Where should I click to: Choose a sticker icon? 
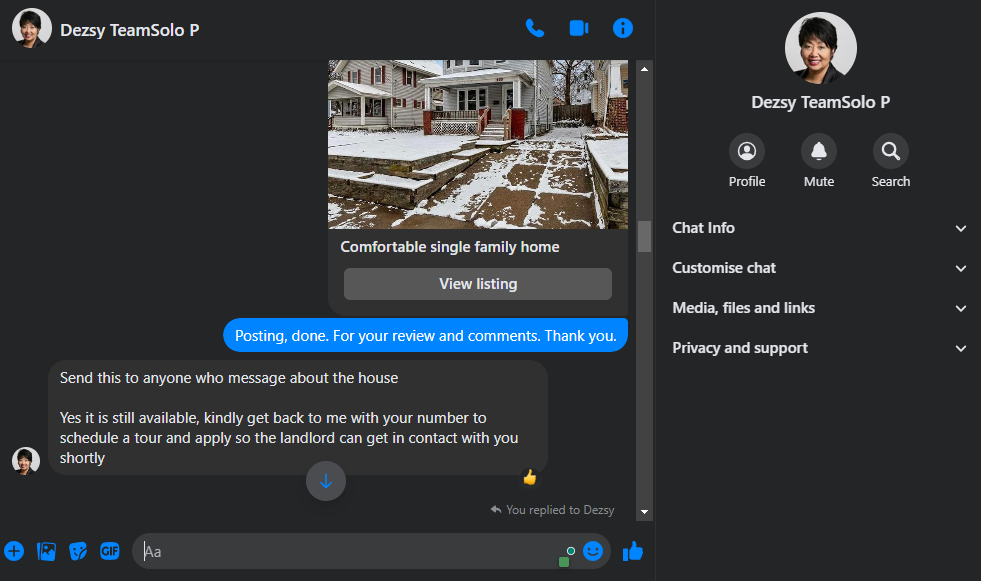click(78, 551)
